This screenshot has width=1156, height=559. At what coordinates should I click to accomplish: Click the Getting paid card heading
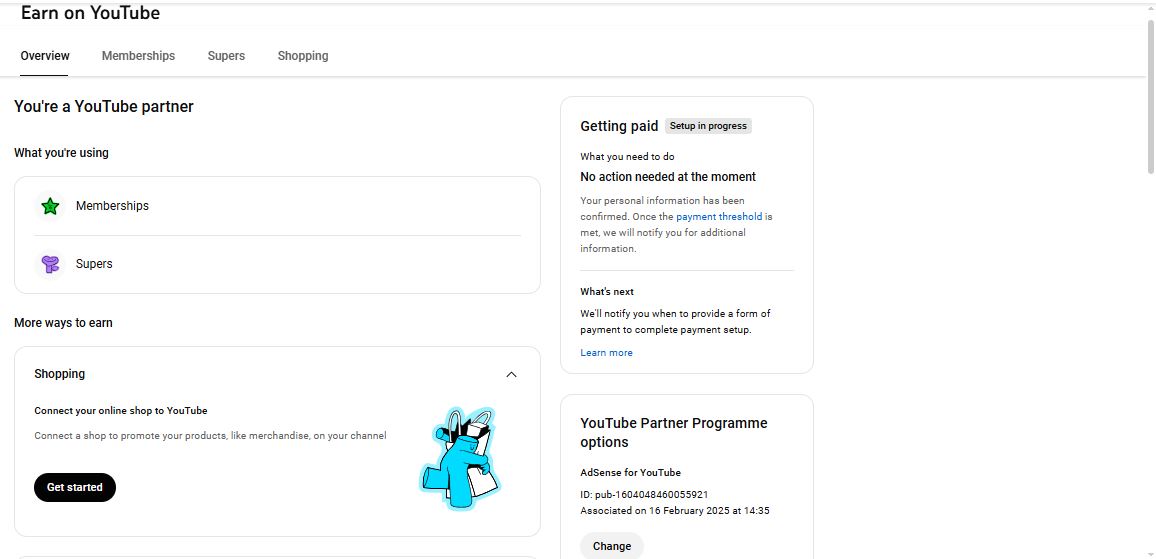[x=619, y=126]
